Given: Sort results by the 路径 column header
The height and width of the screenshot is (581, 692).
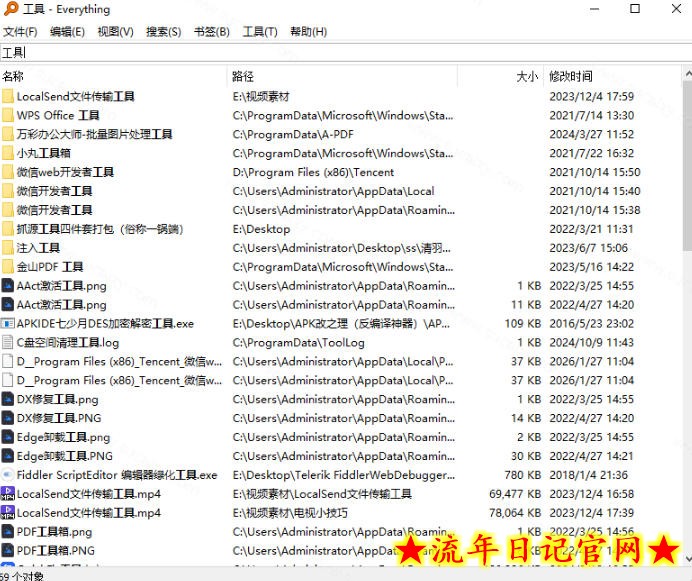Looking at the screenshot, I should click(342, 76).
